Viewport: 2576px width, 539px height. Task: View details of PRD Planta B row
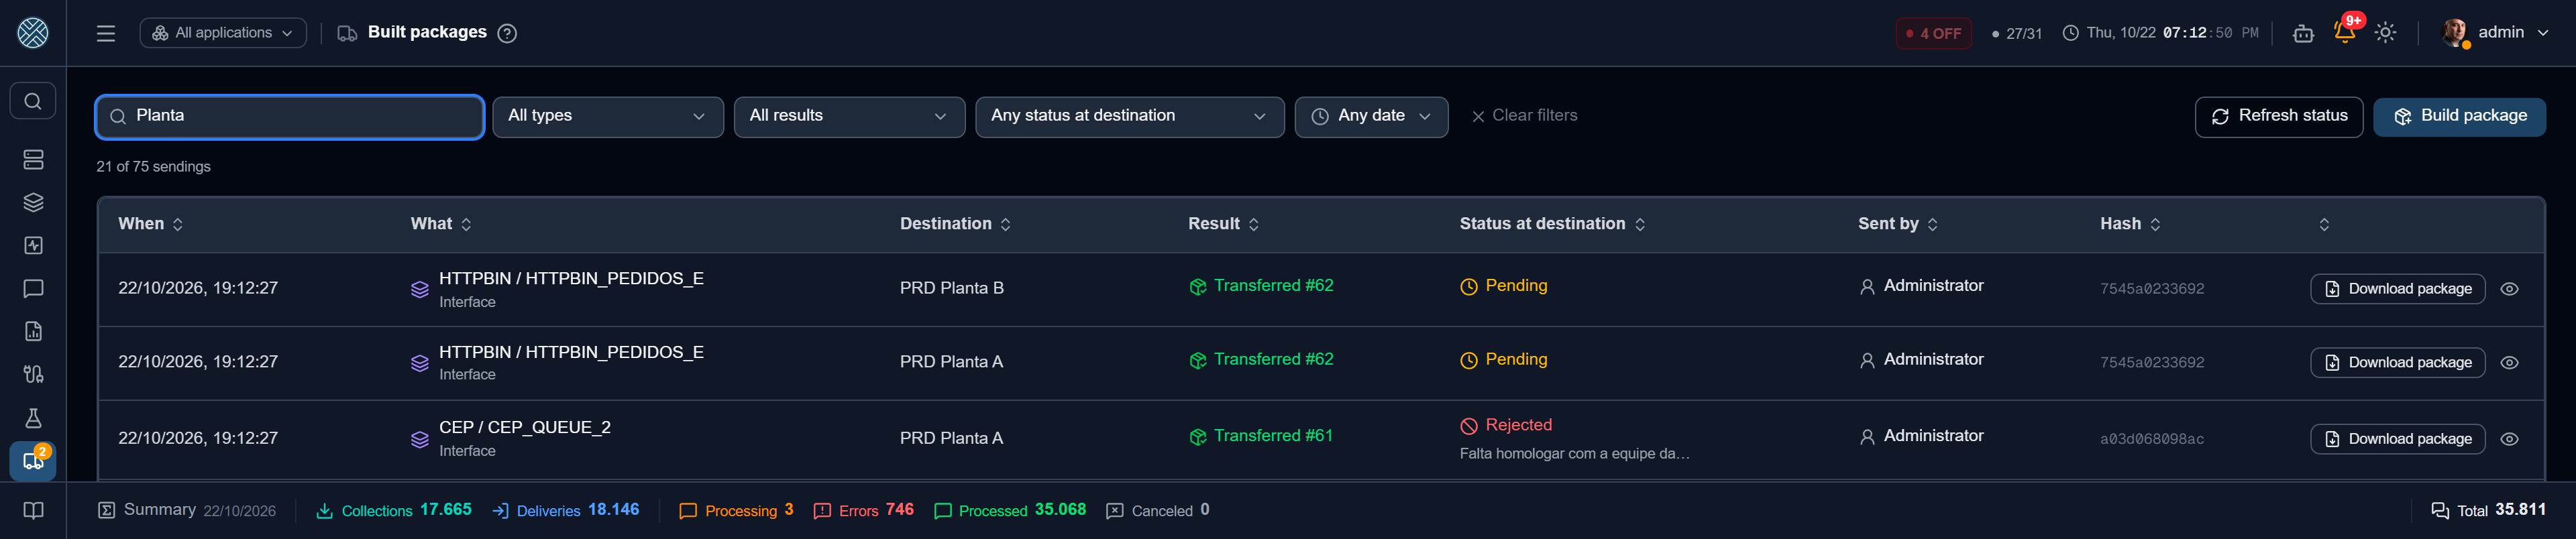click(2509, 289)
